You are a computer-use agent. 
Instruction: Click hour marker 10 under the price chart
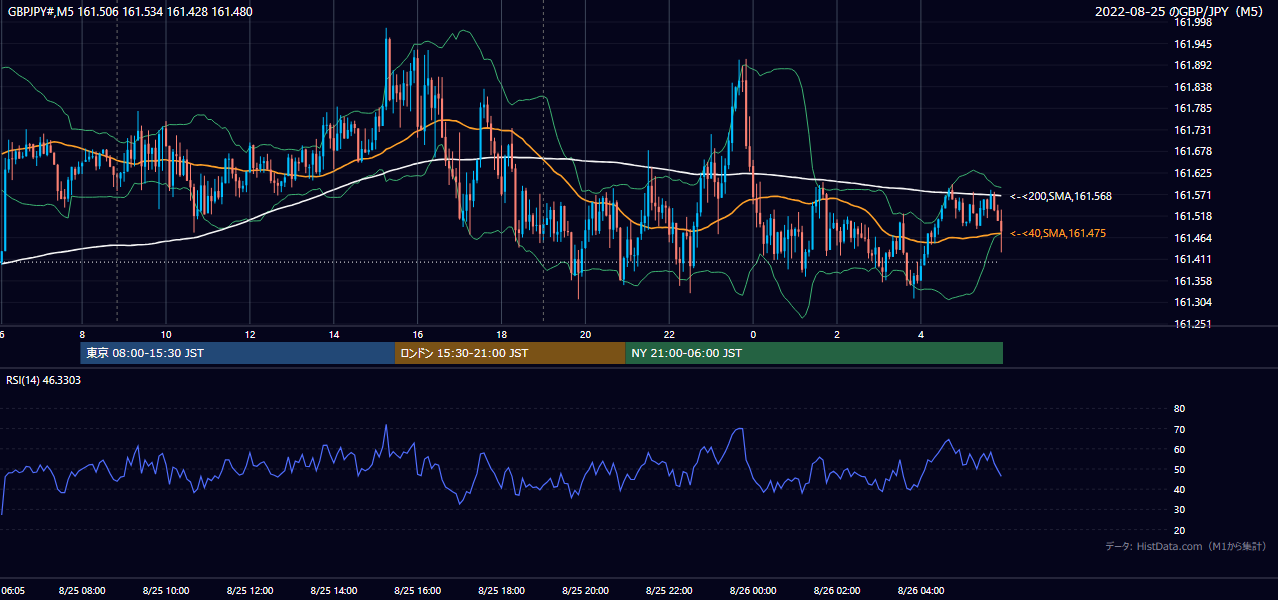[166, 334]
